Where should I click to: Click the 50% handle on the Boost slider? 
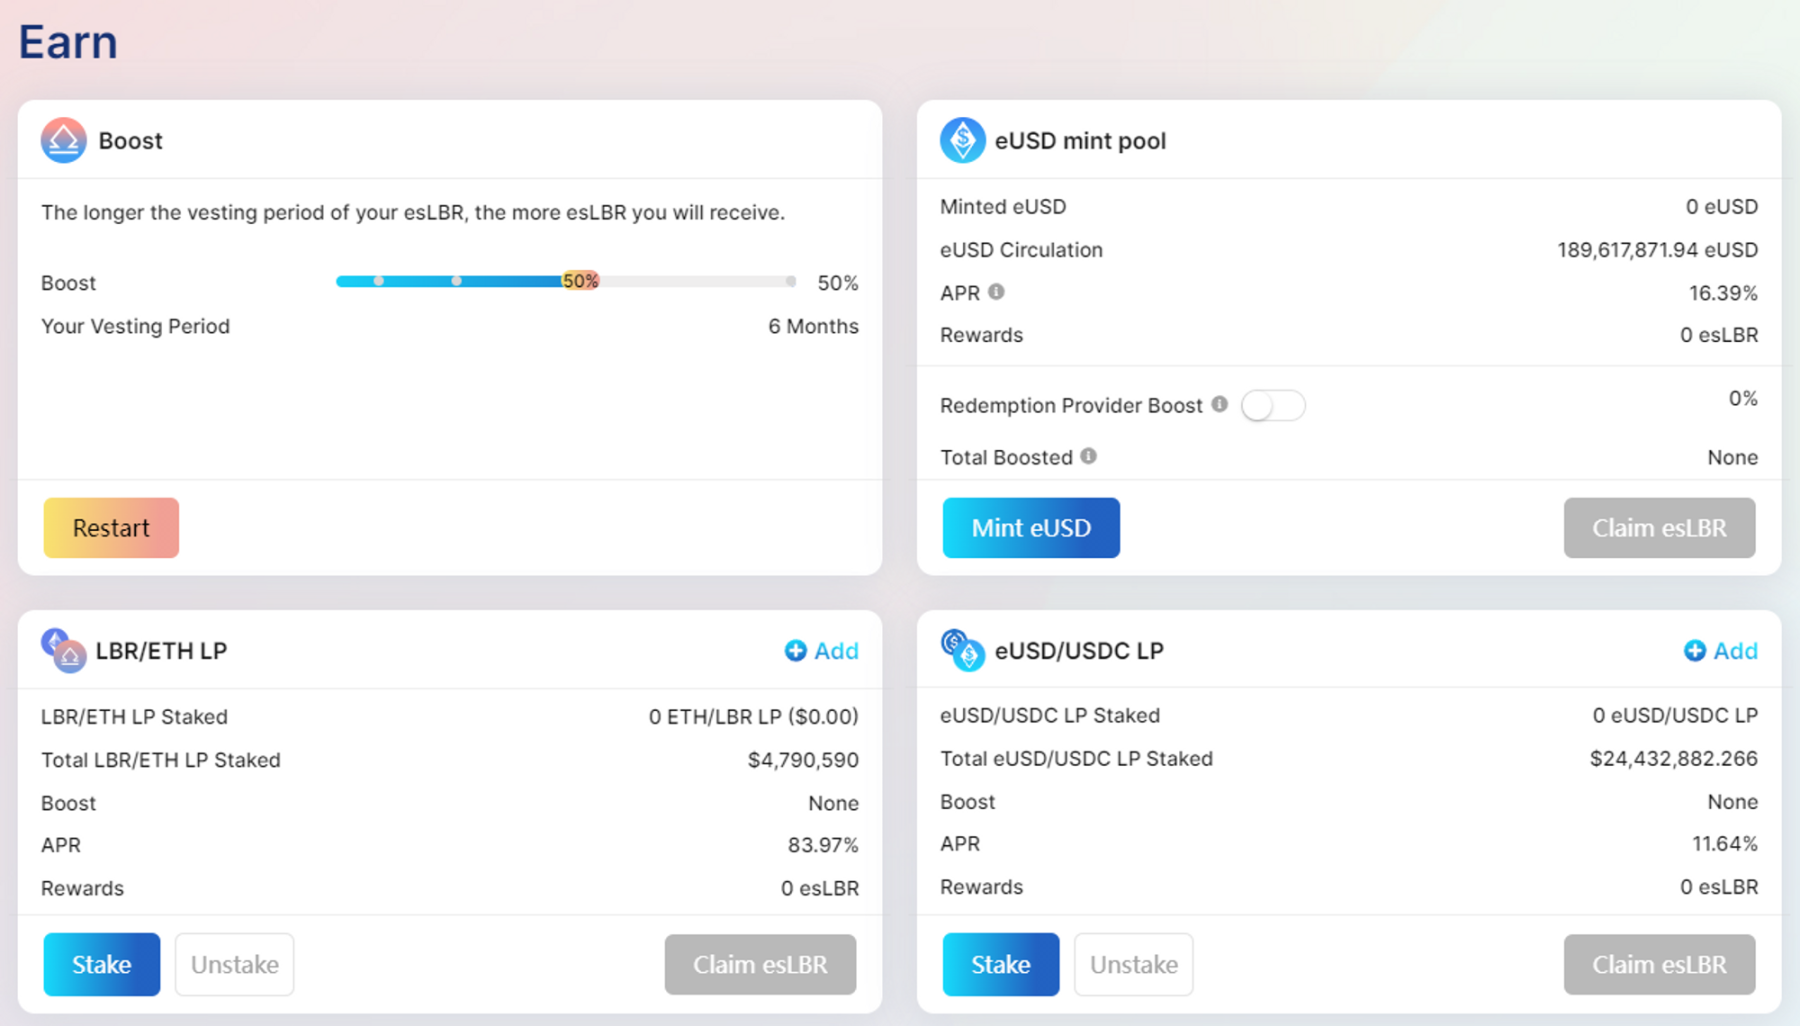[x=580, y=281]
